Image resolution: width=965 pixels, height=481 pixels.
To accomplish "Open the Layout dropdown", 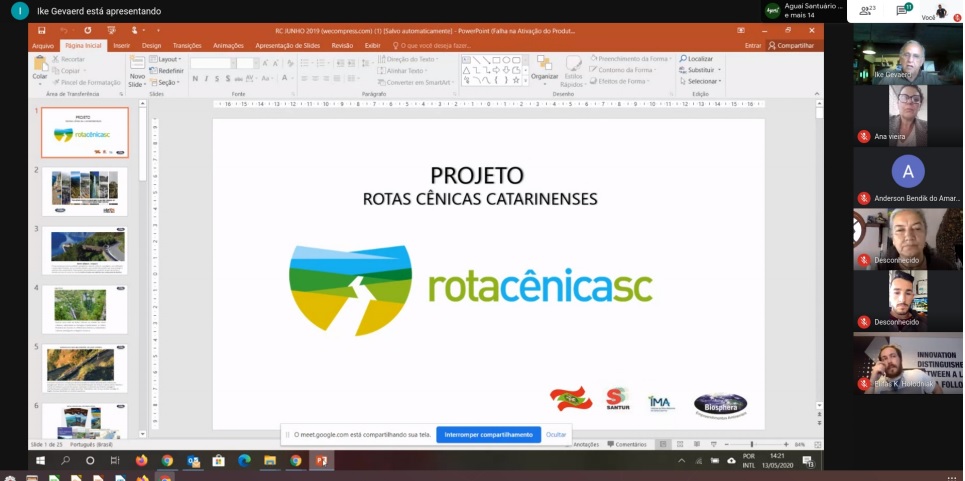I will coord(166,59).
